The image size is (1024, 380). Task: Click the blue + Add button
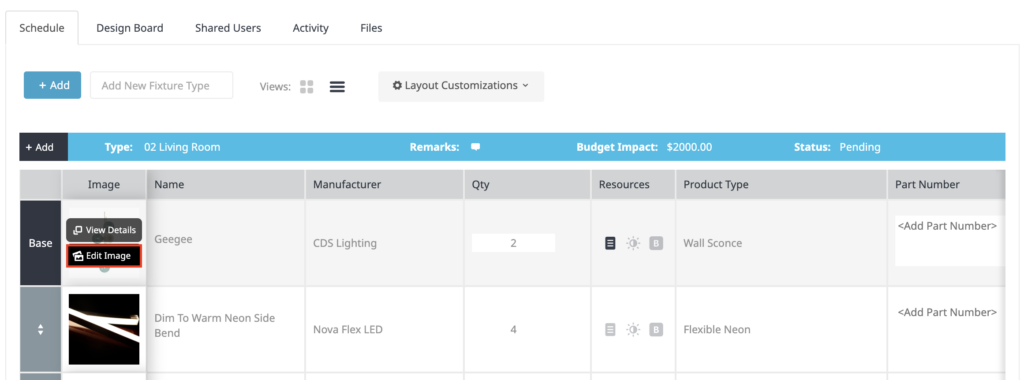[x=52, y=86]
